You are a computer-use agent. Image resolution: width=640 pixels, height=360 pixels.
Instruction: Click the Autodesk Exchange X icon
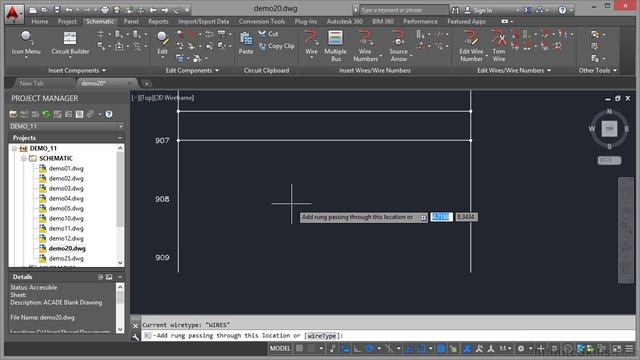click(528, 10)
